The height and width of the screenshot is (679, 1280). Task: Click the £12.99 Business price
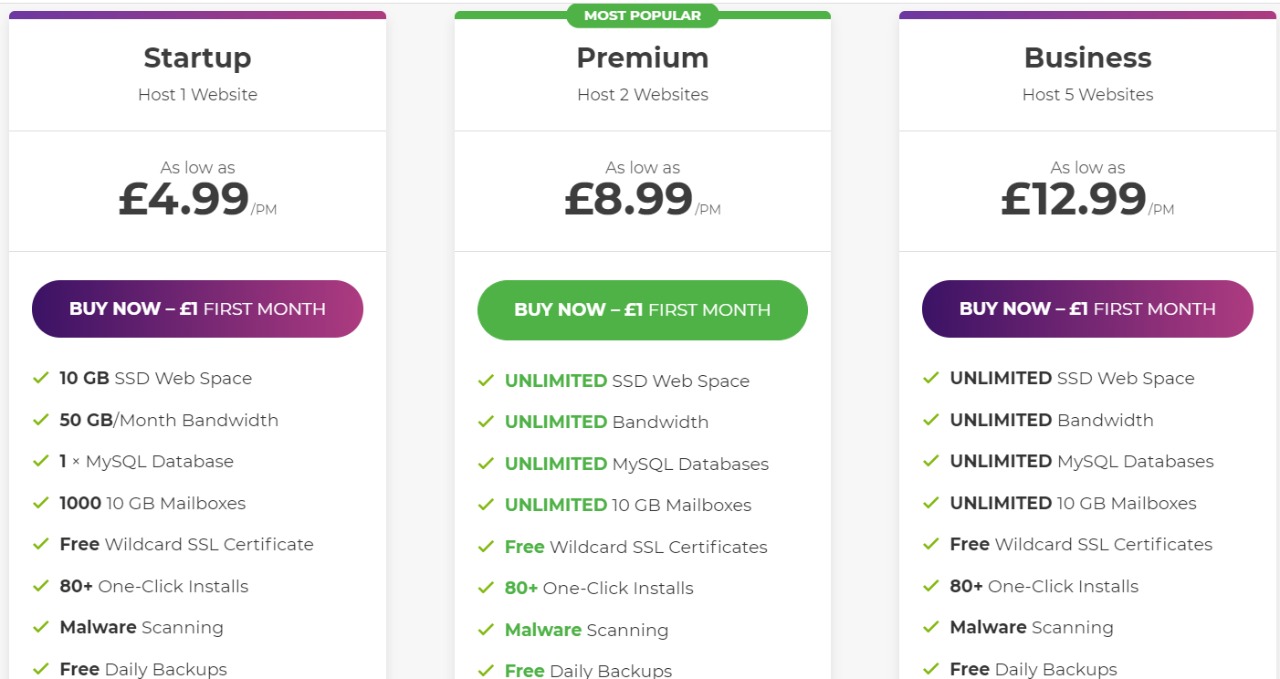pyautogui.click(x=1075, y=198)
